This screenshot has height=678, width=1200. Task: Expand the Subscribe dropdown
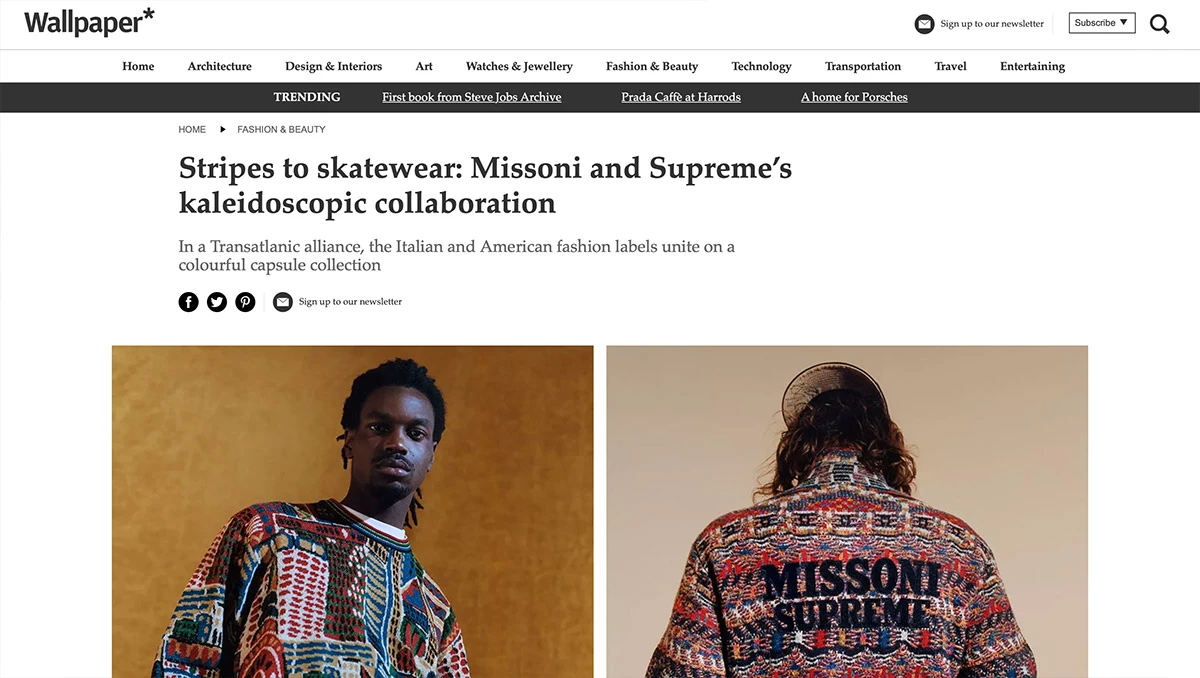[1102, 23]
